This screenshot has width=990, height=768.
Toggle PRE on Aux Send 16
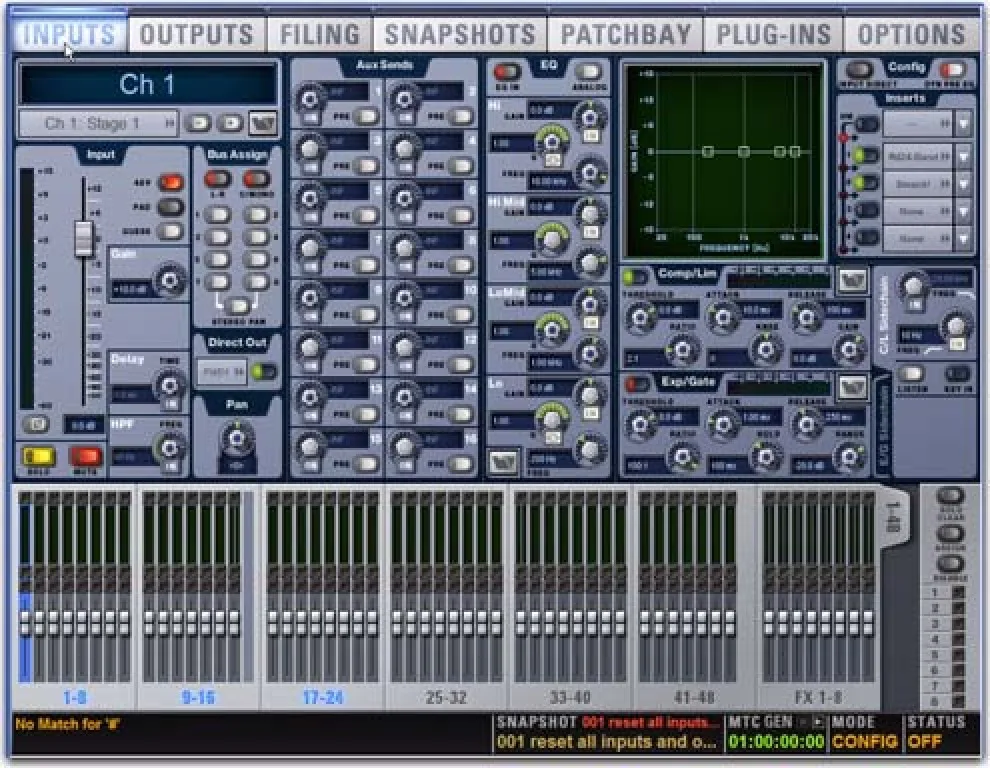[462, 464]
